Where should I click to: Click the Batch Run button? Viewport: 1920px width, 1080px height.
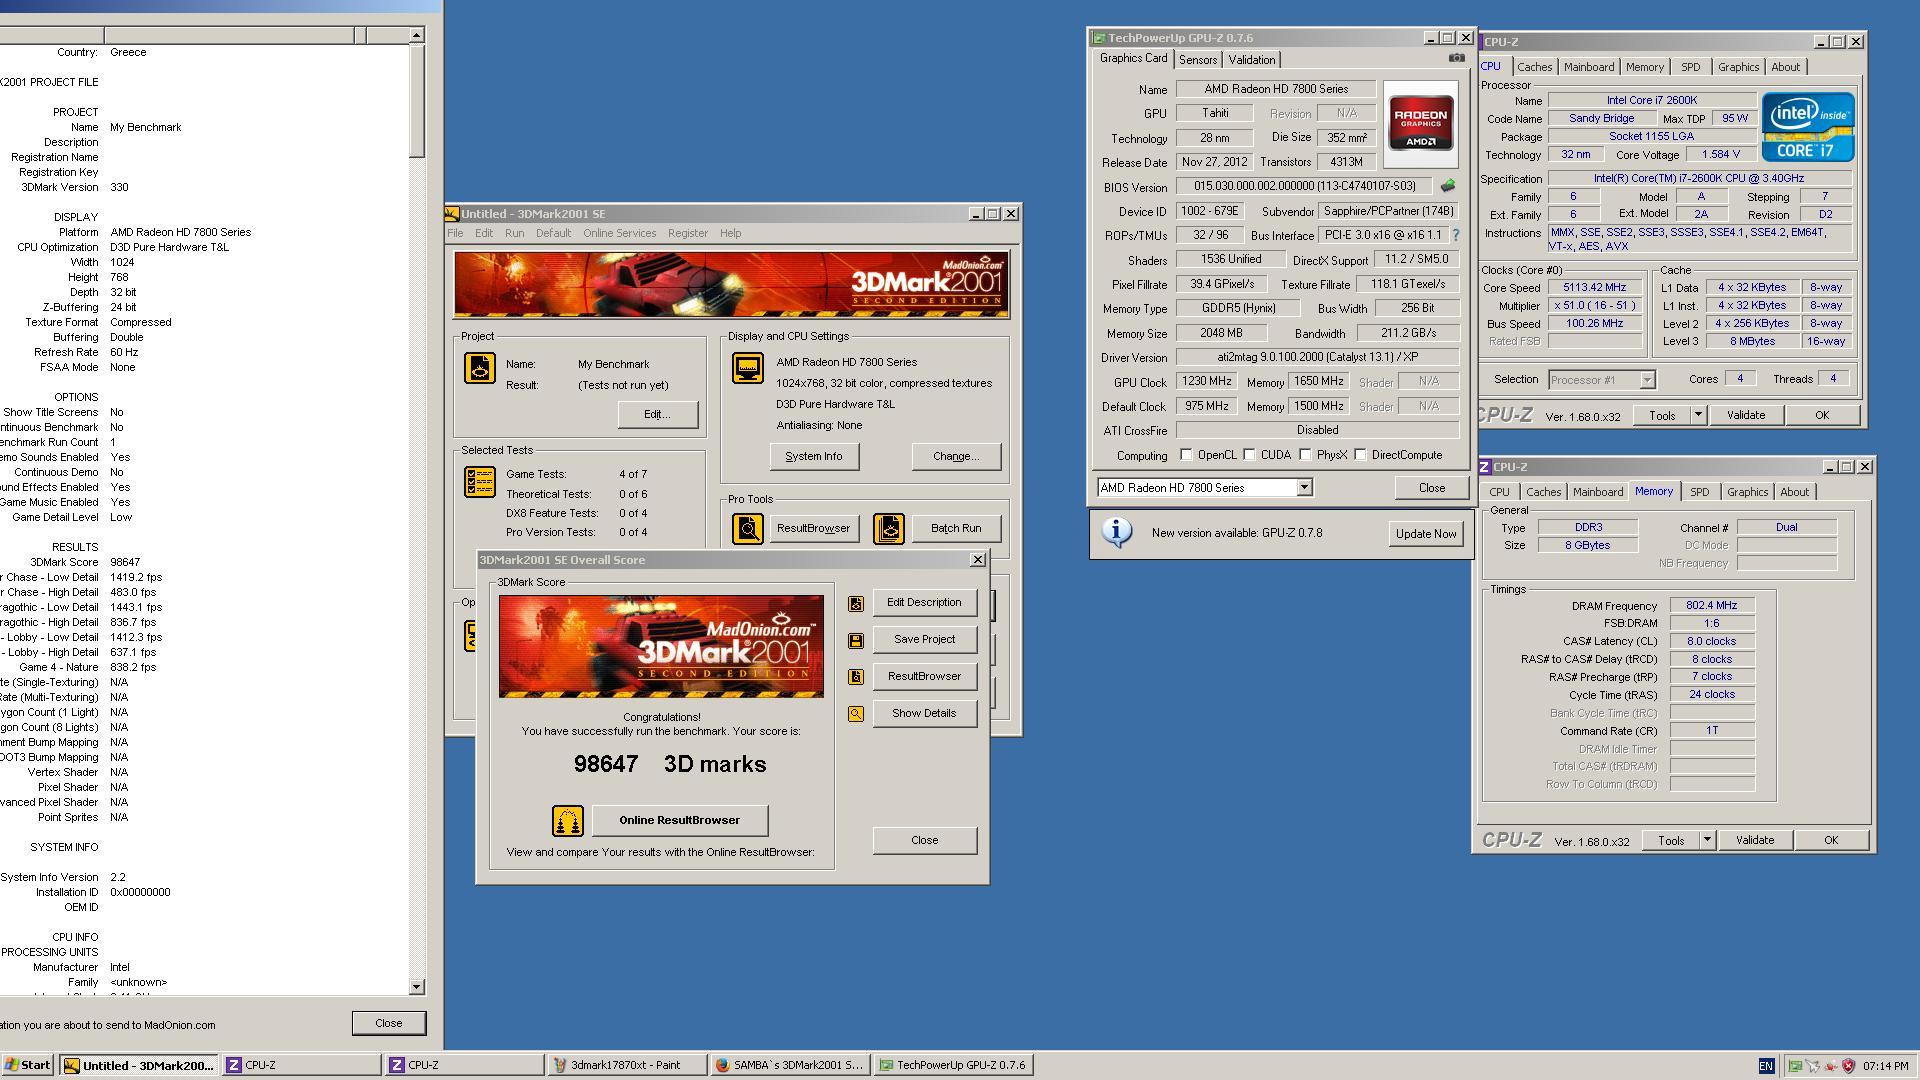coord(955,528)
